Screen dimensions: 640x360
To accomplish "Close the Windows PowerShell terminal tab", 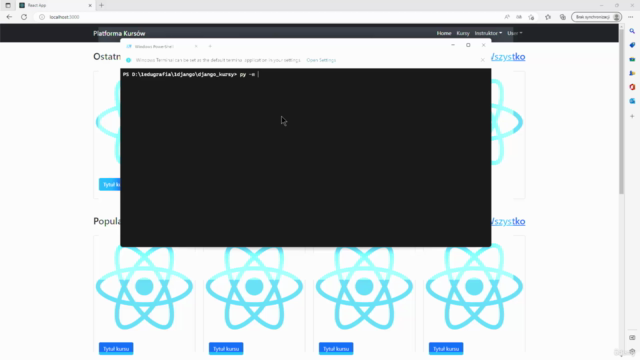I will coord(196,47).
